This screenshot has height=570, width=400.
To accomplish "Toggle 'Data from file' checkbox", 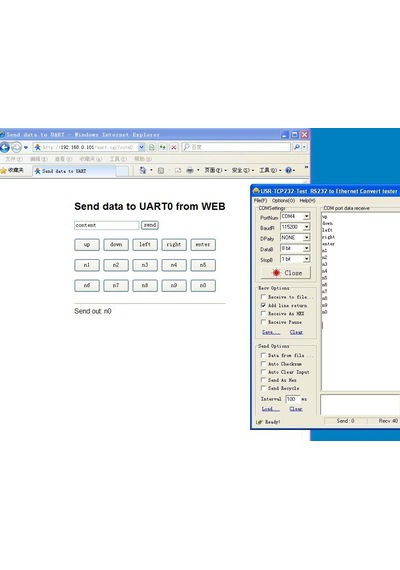I will click(x=263, y=355).
